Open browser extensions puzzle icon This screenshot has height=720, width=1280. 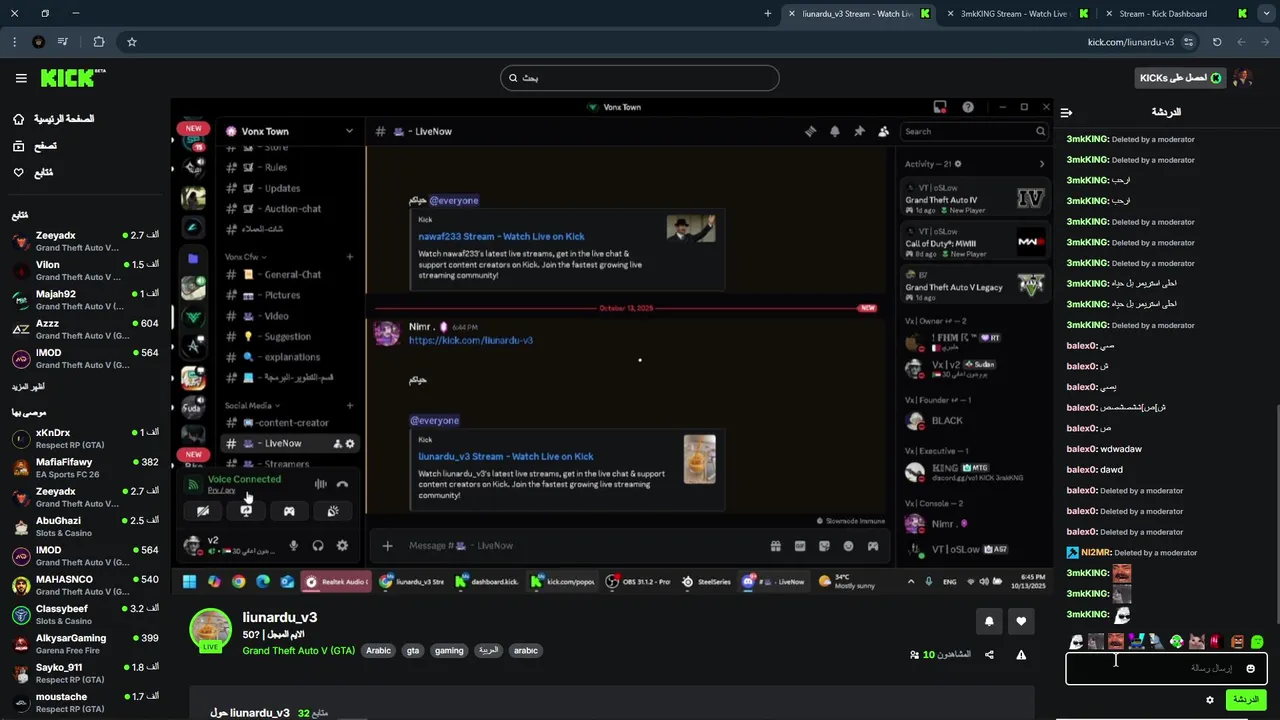point(98,42)
